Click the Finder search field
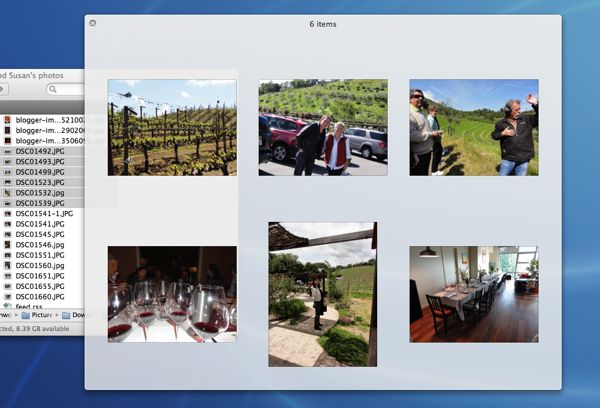 66,89
